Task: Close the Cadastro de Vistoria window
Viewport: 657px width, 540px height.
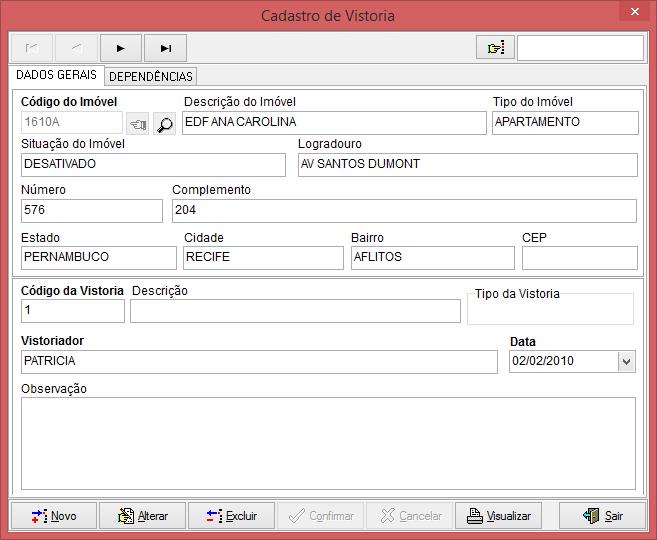Action: click(x=634, y=14)
